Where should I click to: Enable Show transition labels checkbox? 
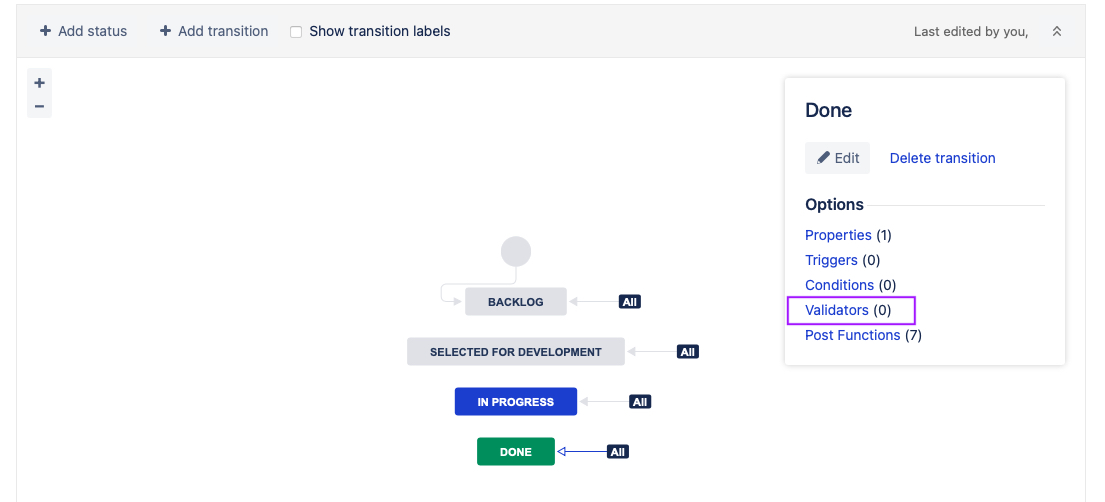(x=296, y=32)
